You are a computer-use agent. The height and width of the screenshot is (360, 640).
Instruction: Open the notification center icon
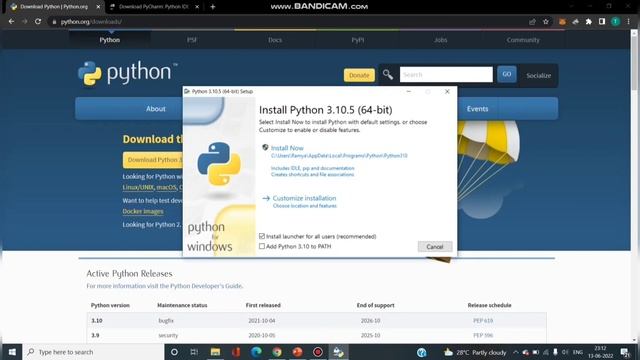624,352
